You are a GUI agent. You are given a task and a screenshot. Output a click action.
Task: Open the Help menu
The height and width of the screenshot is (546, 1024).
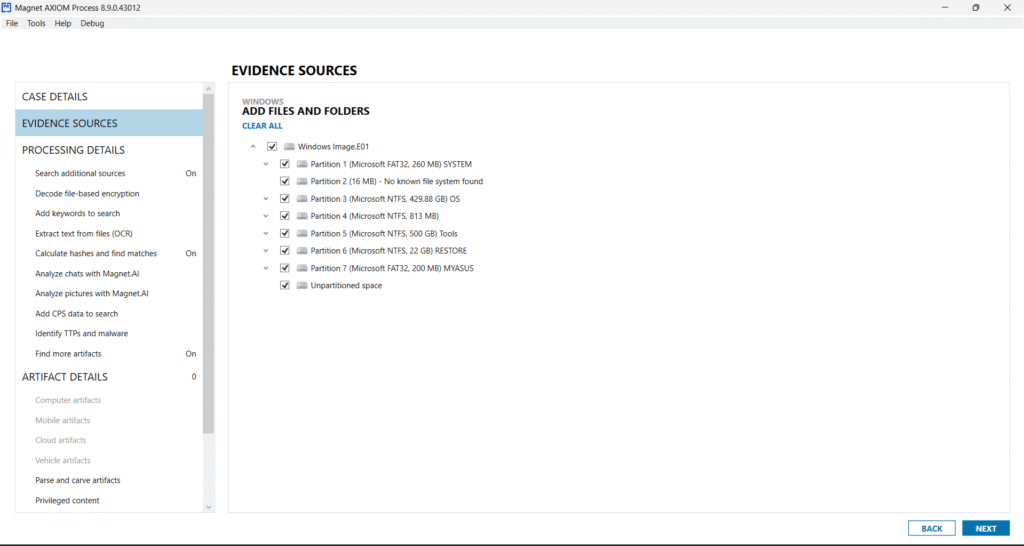[63, 24]
